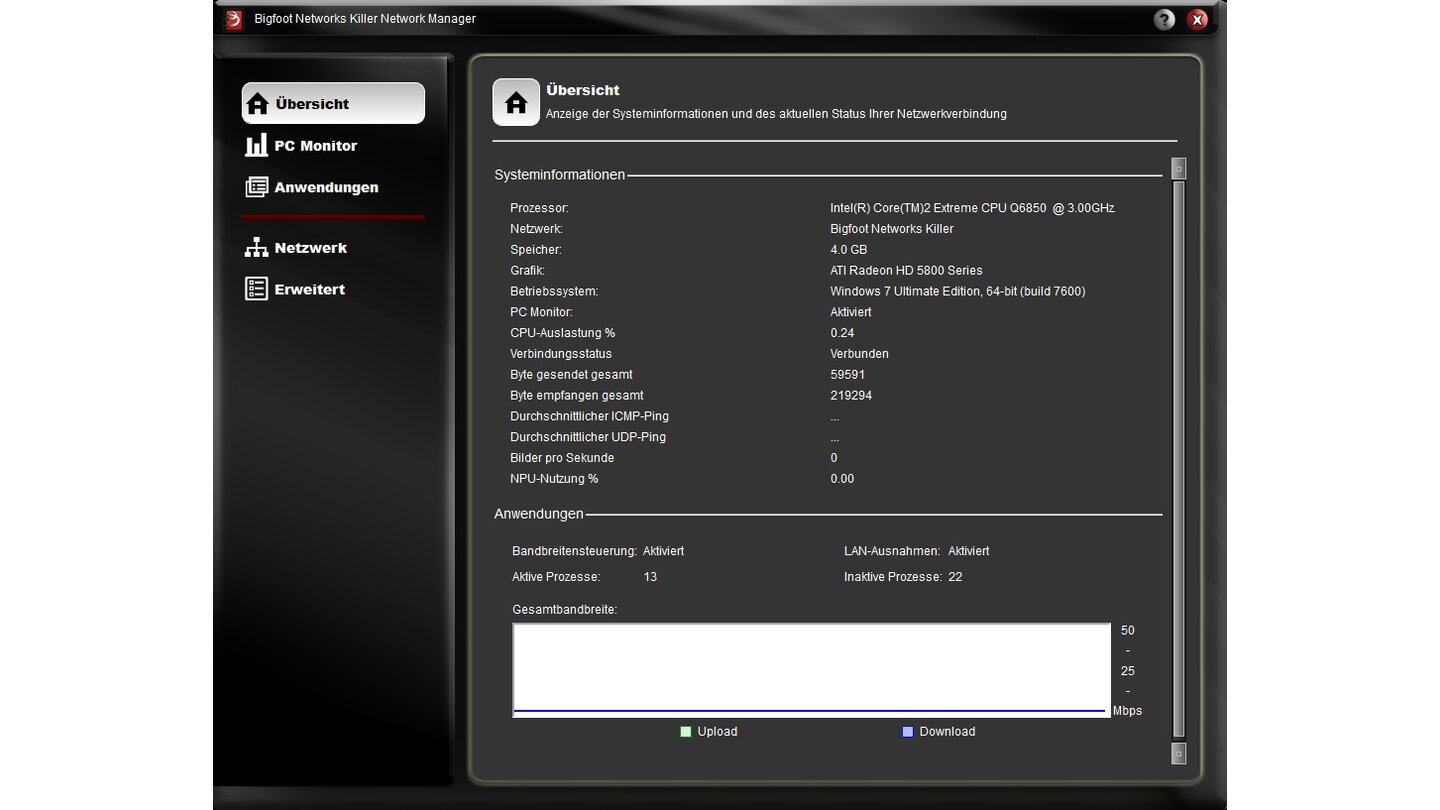The height and width of the screenshot is (810, 1440).
Task: Click the vertical scrollbar thumb
Action: pos(1178,460)
